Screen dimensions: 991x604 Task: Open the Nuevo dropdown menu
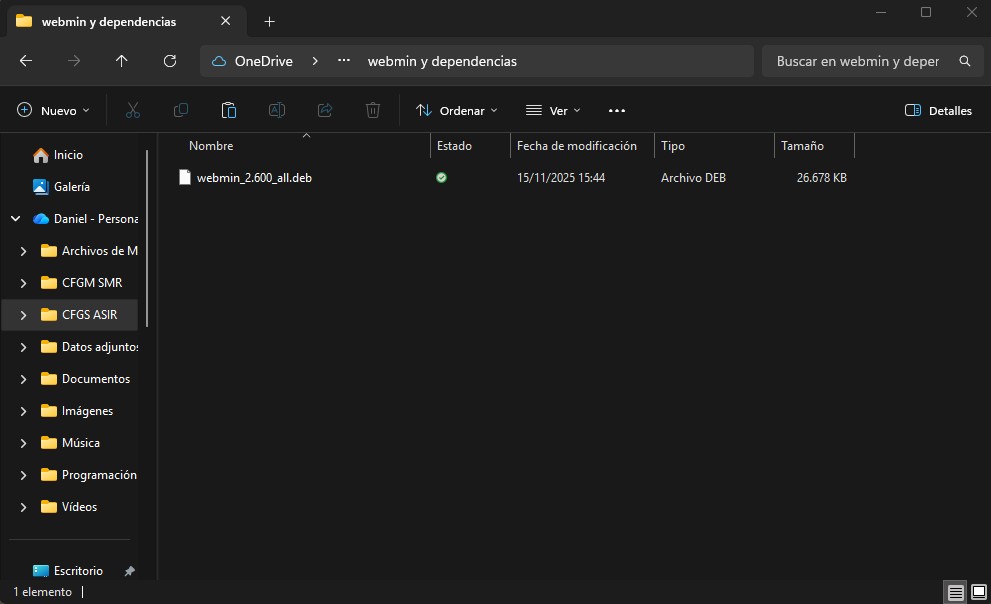54,111
